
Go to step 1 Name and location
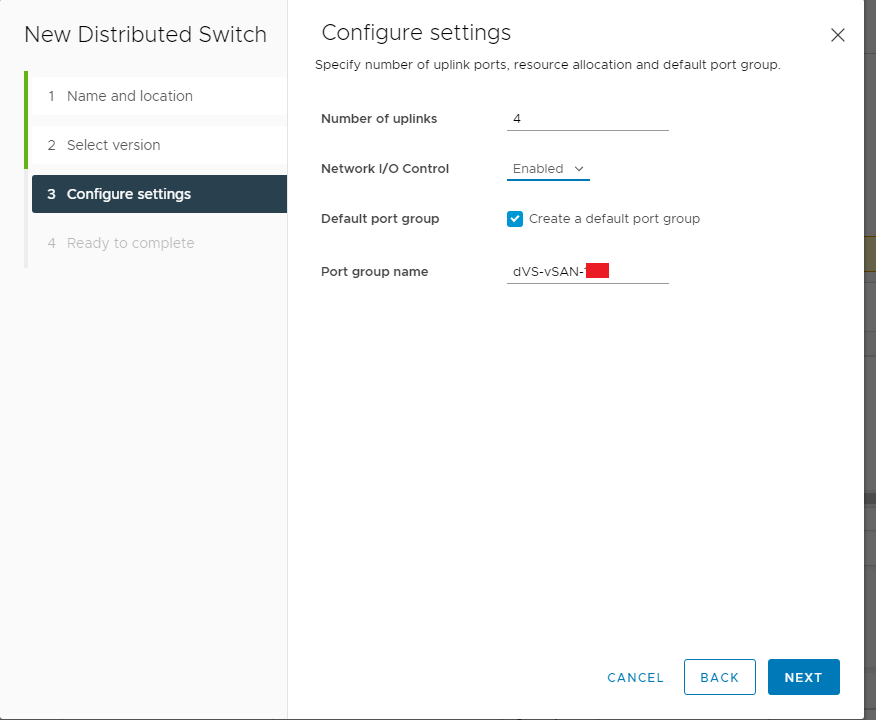coord(159,96)
